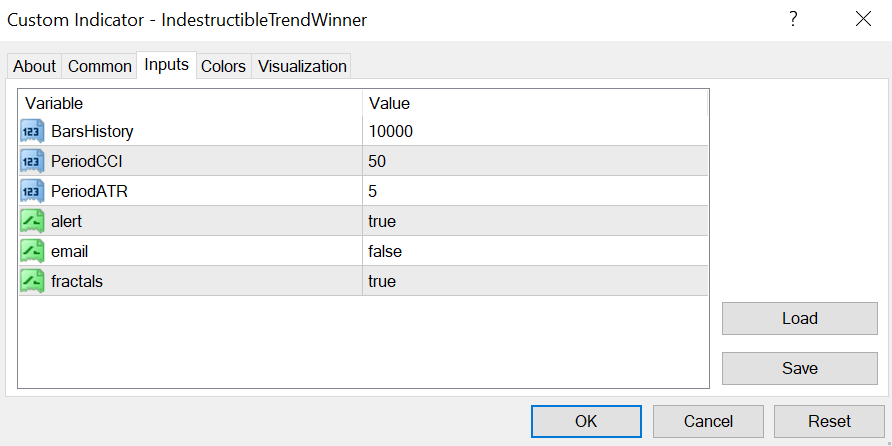Viewport: 892px width, 446px height.
Task: Switch to the About tab
Action: tap(34, 66)
